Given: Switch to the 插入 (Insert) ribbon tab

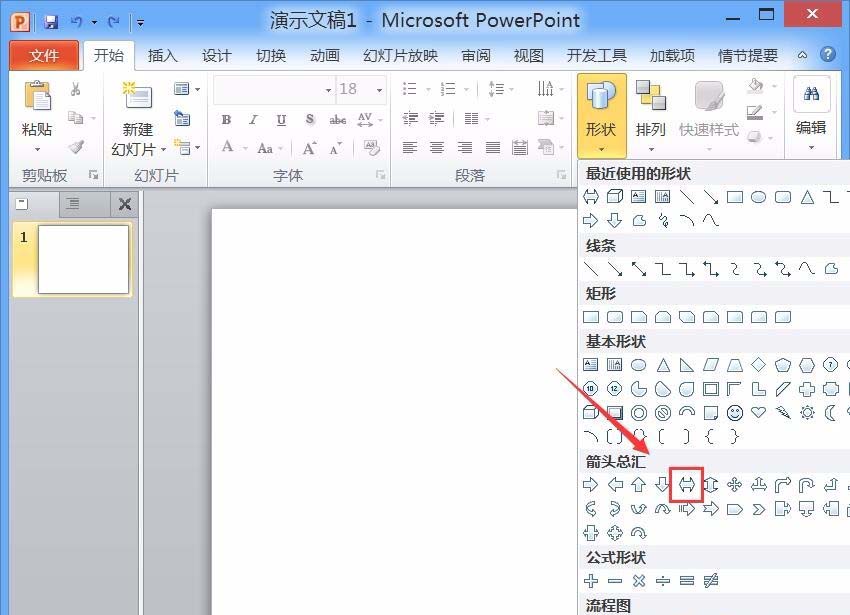Looking at the screenshot, I should click(x=162, y=56).
